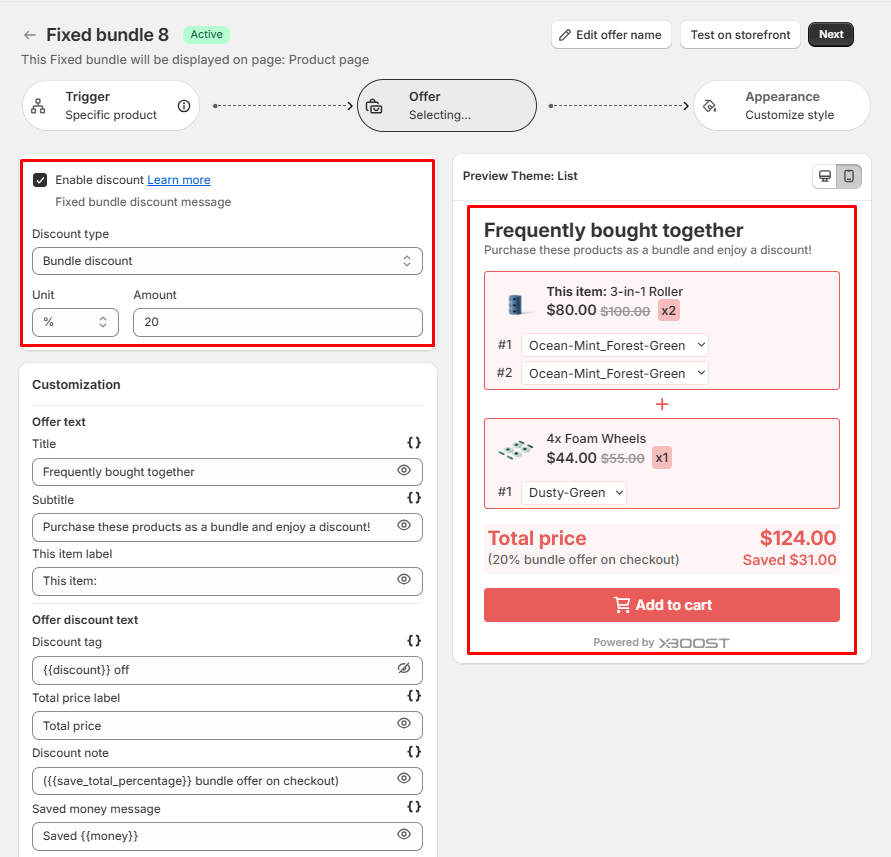Switch preview to mobile view icon

[849, 176]
